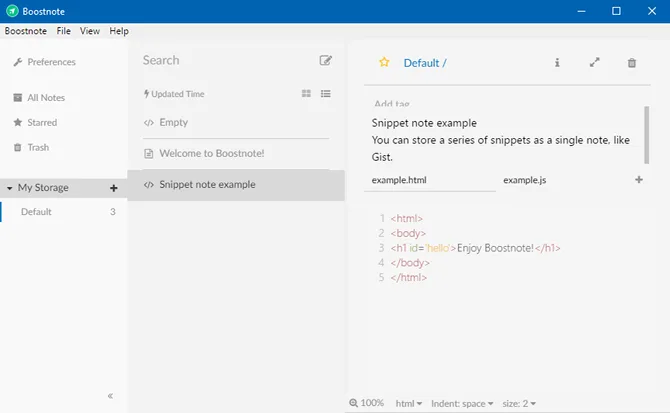Screen dimensions: 670x413
Task: Add new folder to My Storage
Action: tap(113, 188)
